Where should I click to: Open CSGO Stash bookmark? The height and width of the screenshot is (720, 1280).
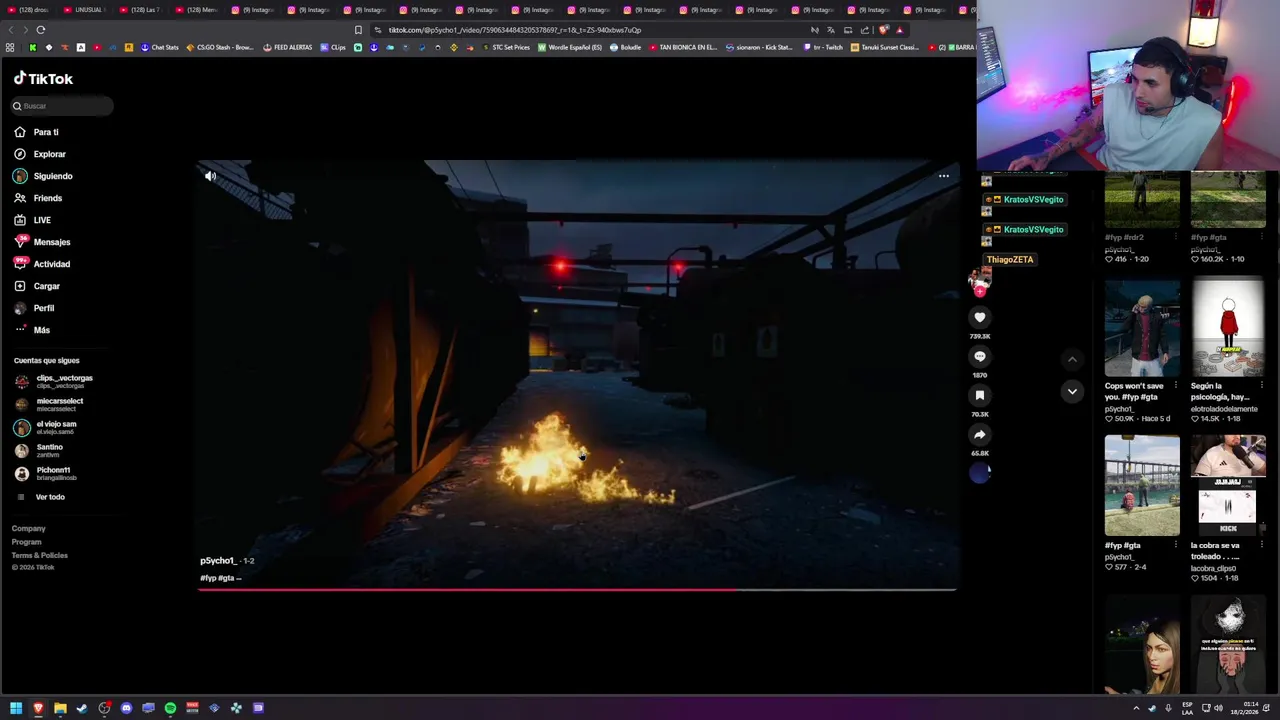(x=220, y=47)
